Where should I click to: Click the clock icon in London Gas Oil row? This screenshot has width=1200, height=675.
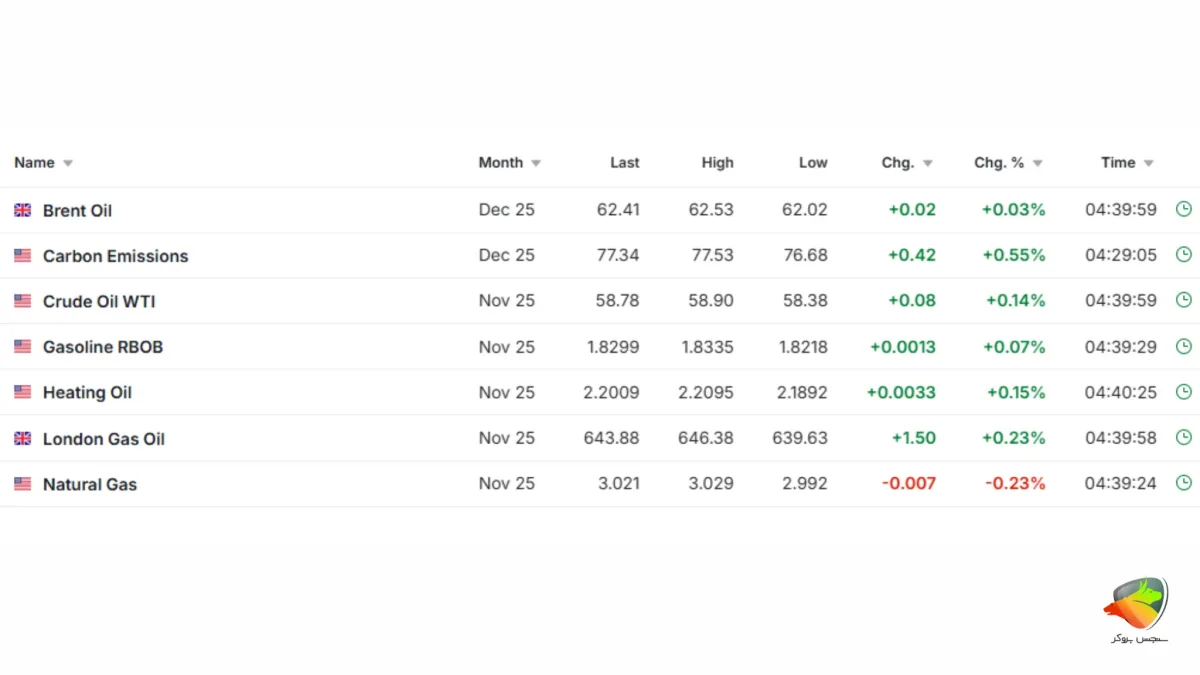1183,437
